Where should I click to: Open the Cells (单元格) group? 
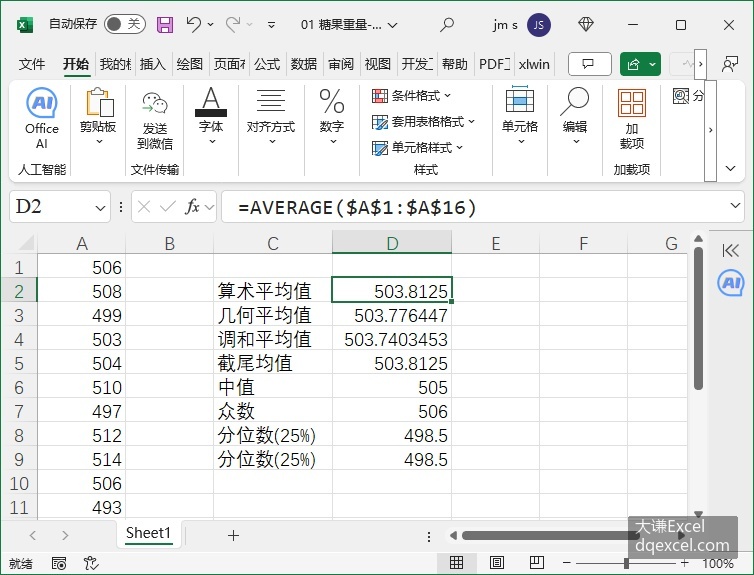point(520,116)
